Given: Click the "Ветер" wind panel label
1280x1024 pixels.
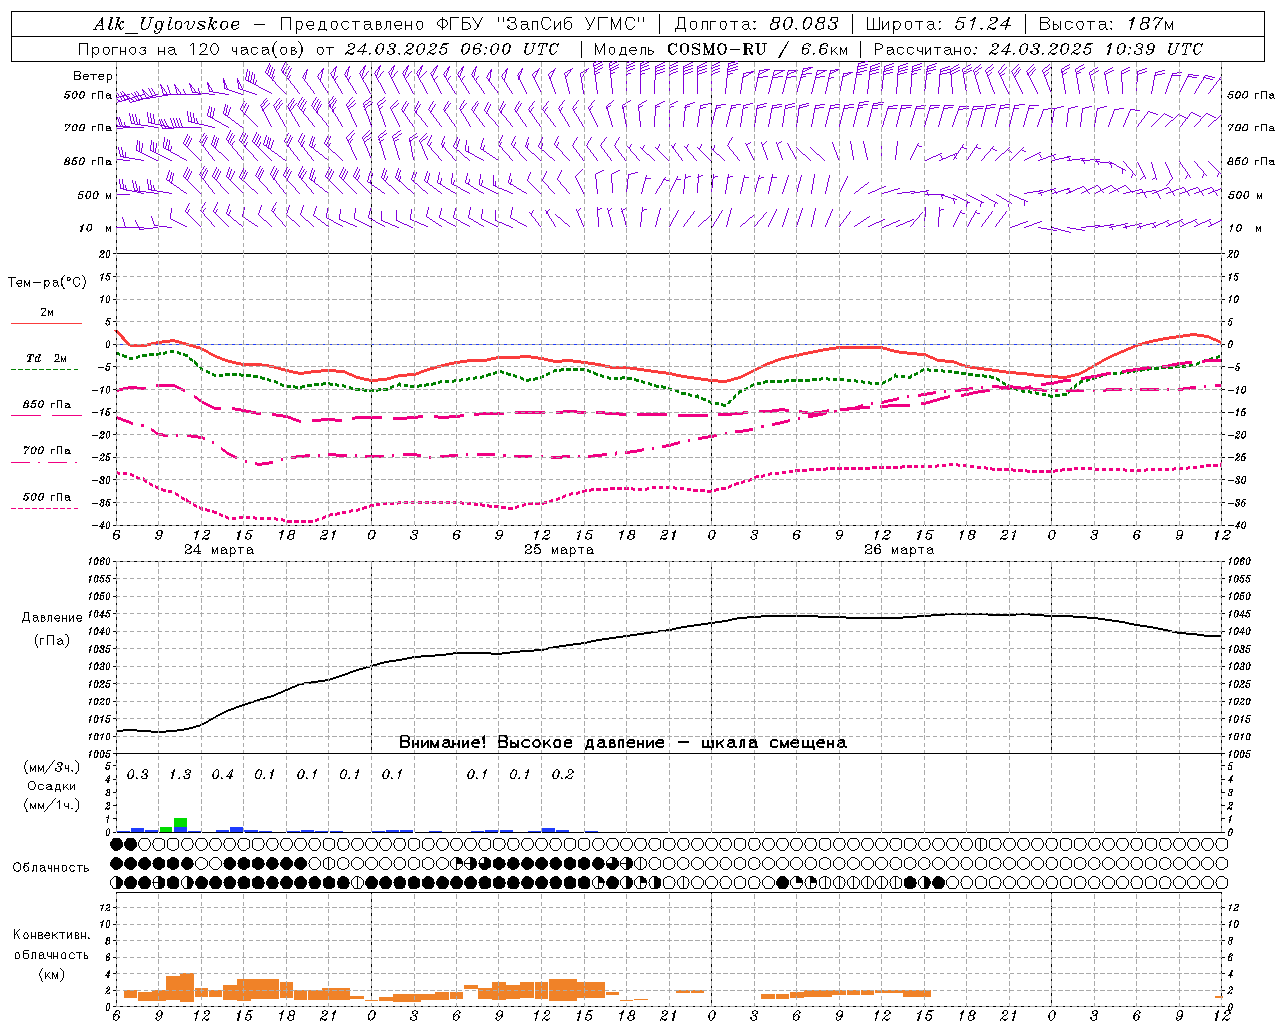Looking at the screenshot, I should point(93,76).
